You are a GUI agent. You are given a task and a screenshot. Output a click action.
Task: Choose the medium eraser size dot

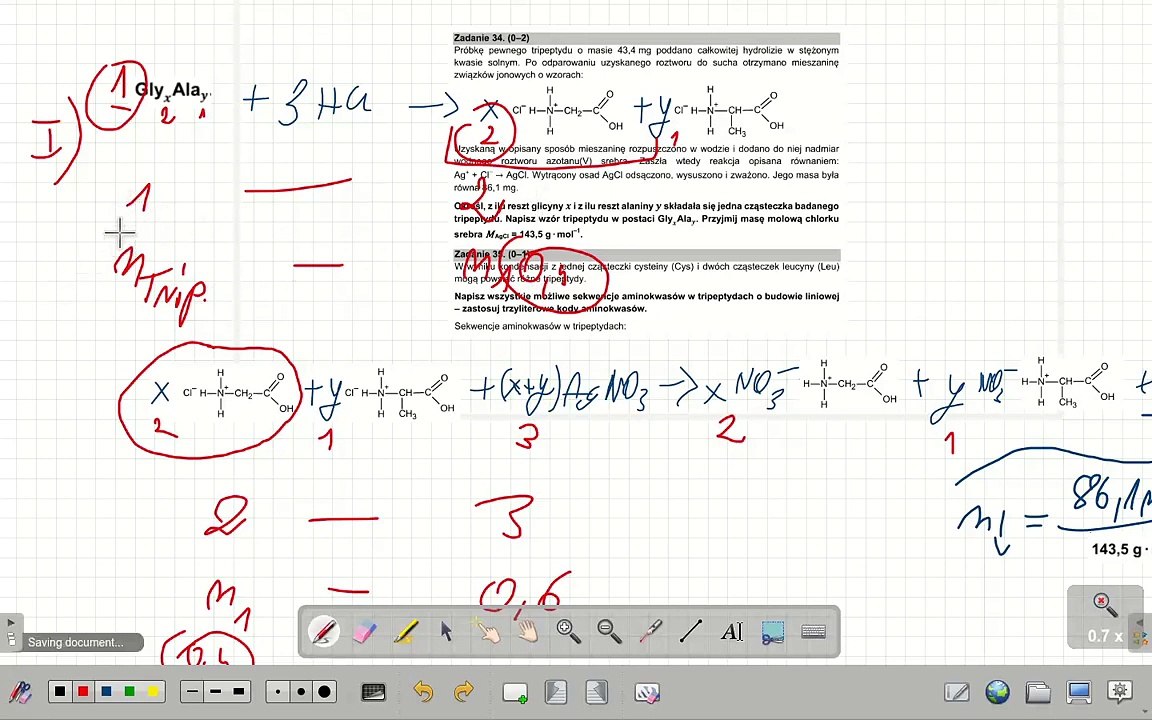(x=301, y=691)
